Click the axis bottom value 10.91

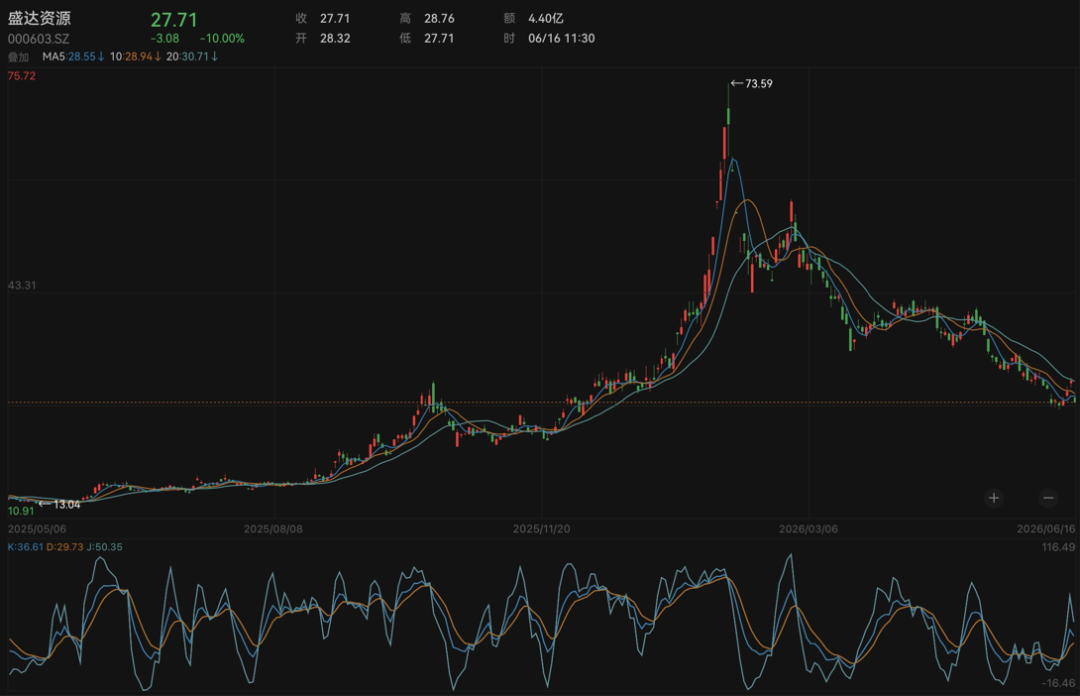(x=21, y=511)
